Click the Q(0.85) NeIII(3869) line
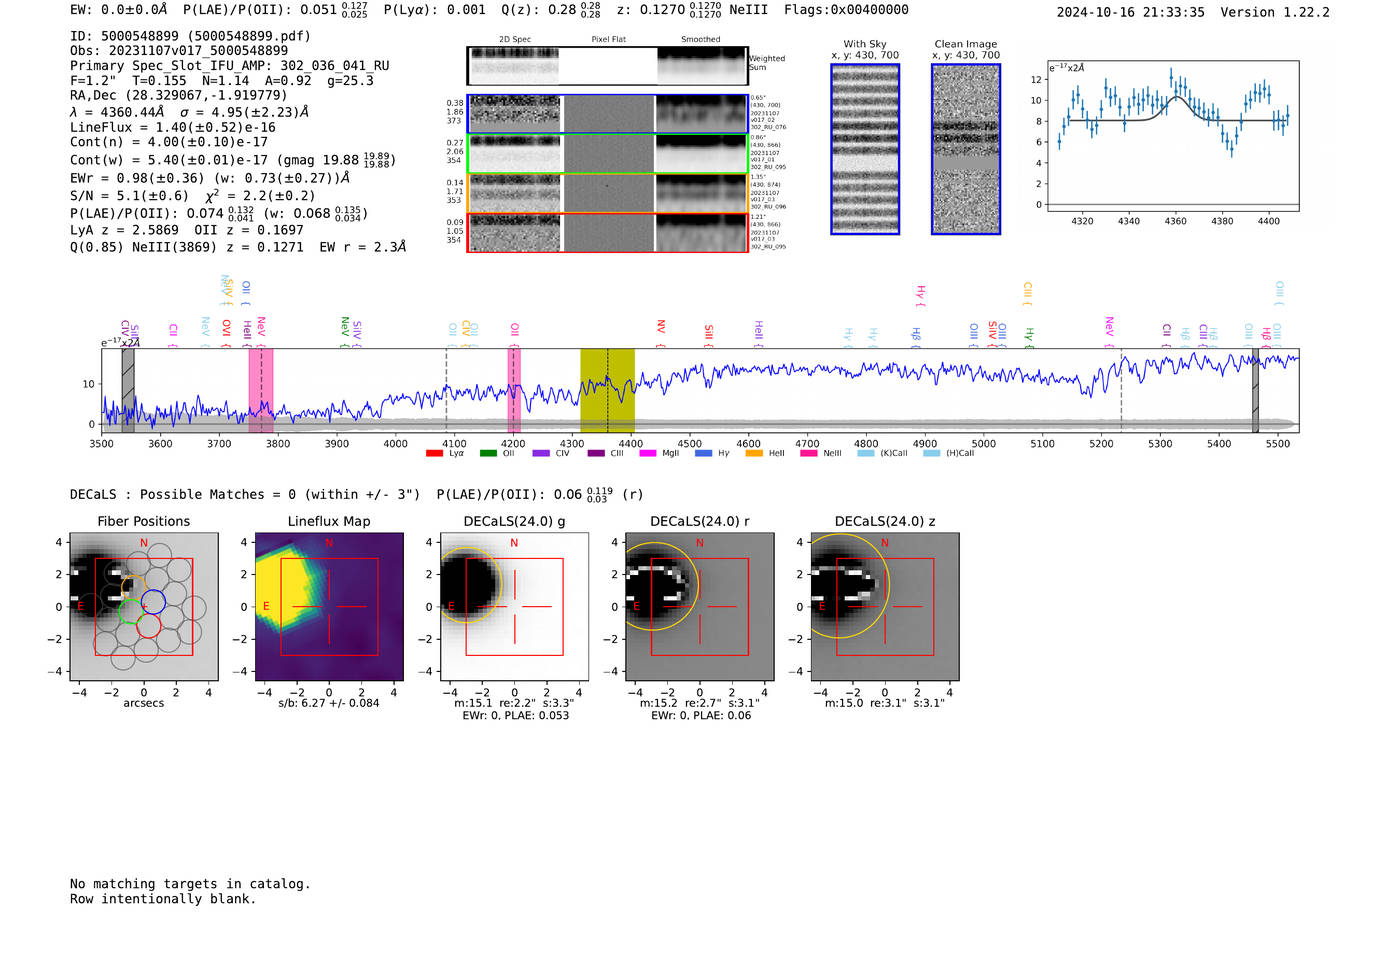The image size is (1400, 953). (x=238, y=247)
